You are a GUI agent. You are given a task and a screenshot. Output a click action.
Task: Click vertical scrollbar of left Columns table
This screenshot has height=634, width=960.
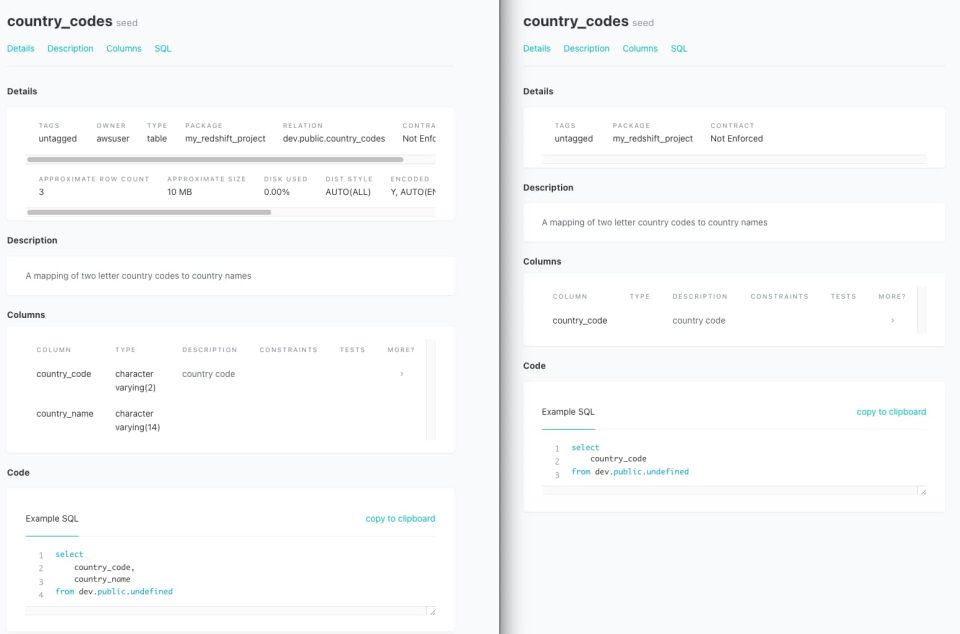(x=430, y=389)
